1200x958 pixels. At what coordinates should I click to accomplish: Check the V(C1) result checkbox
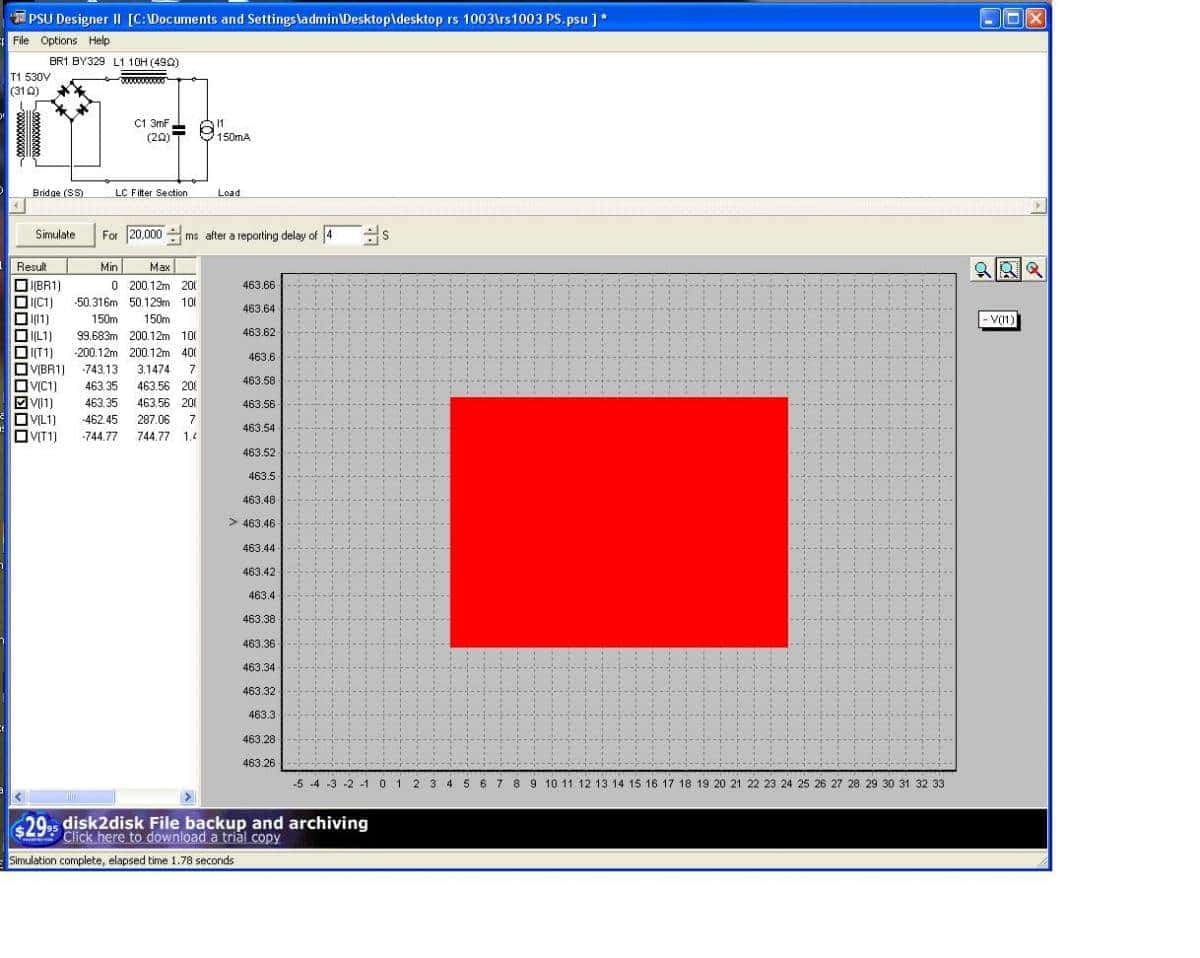click(x=22, y=386)
